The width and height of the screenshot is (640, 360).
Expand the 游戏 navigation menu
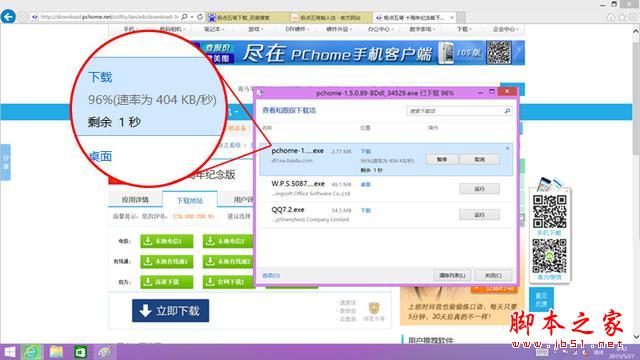tap(255, 29)
